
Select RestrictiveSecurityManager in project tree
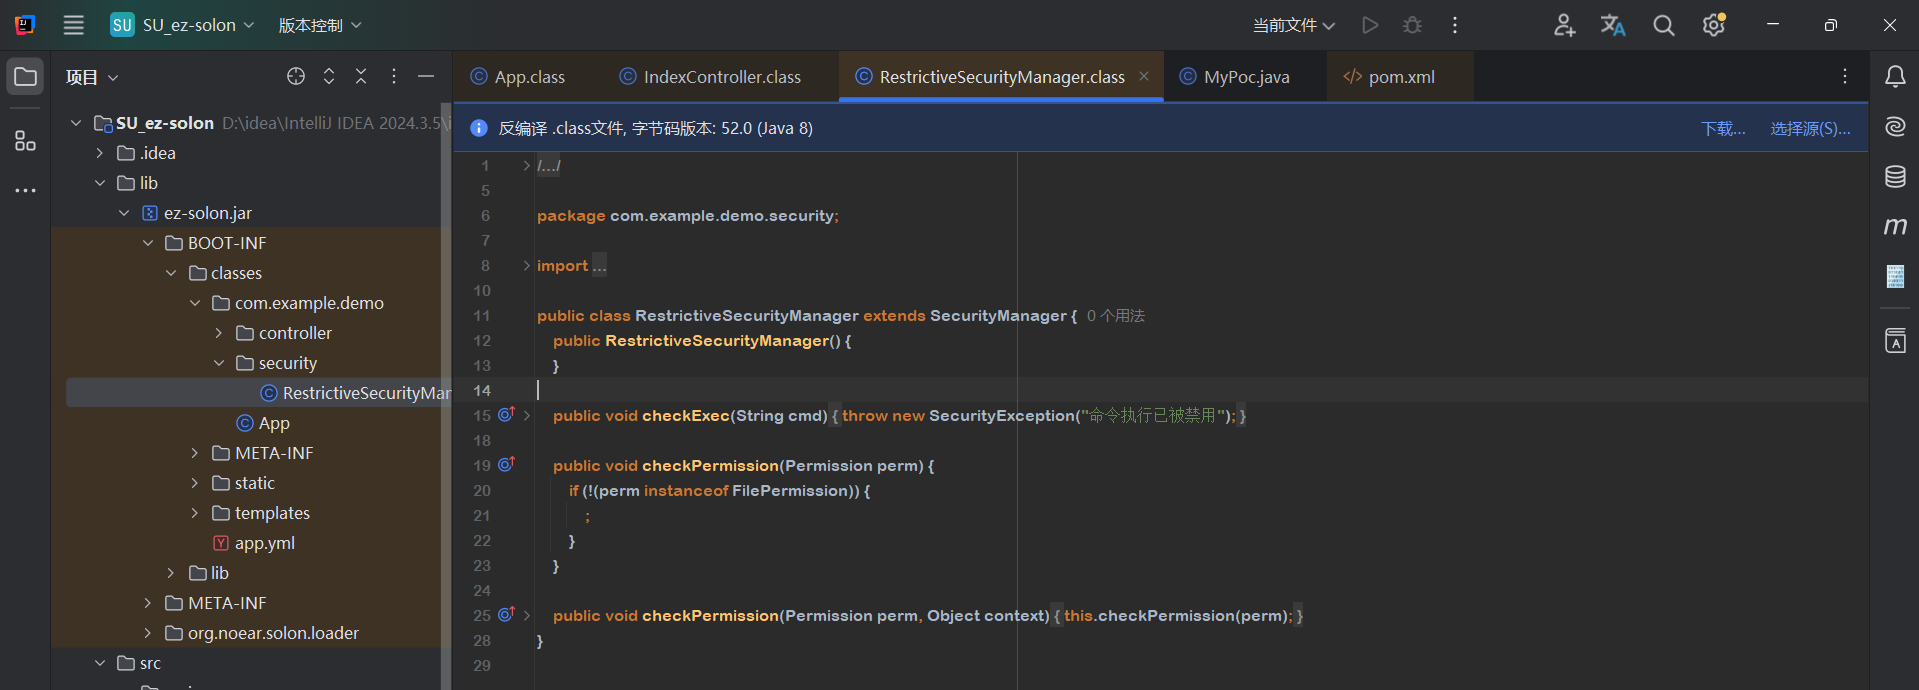[x=355, y=393]
